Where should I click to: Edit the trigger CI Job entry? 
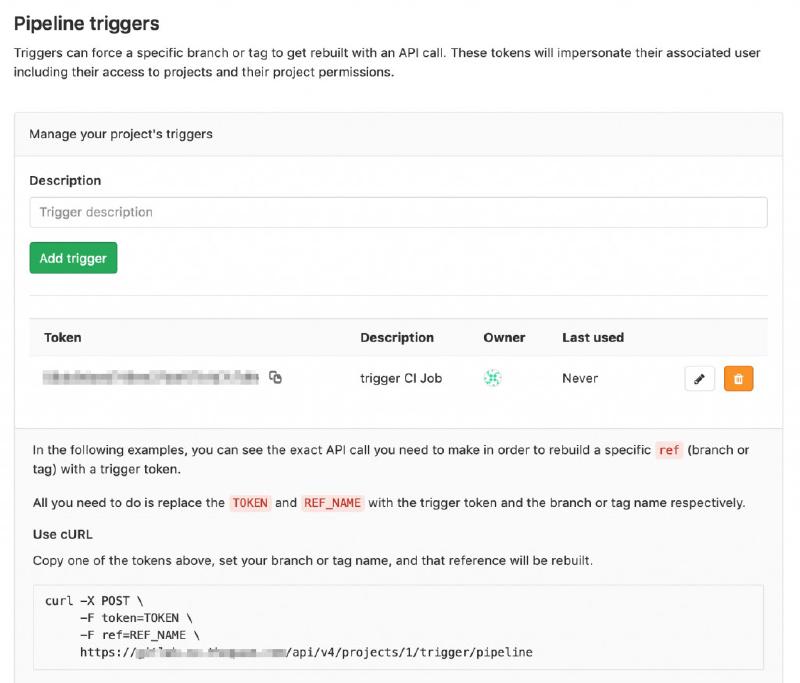[x=698, y=378]
